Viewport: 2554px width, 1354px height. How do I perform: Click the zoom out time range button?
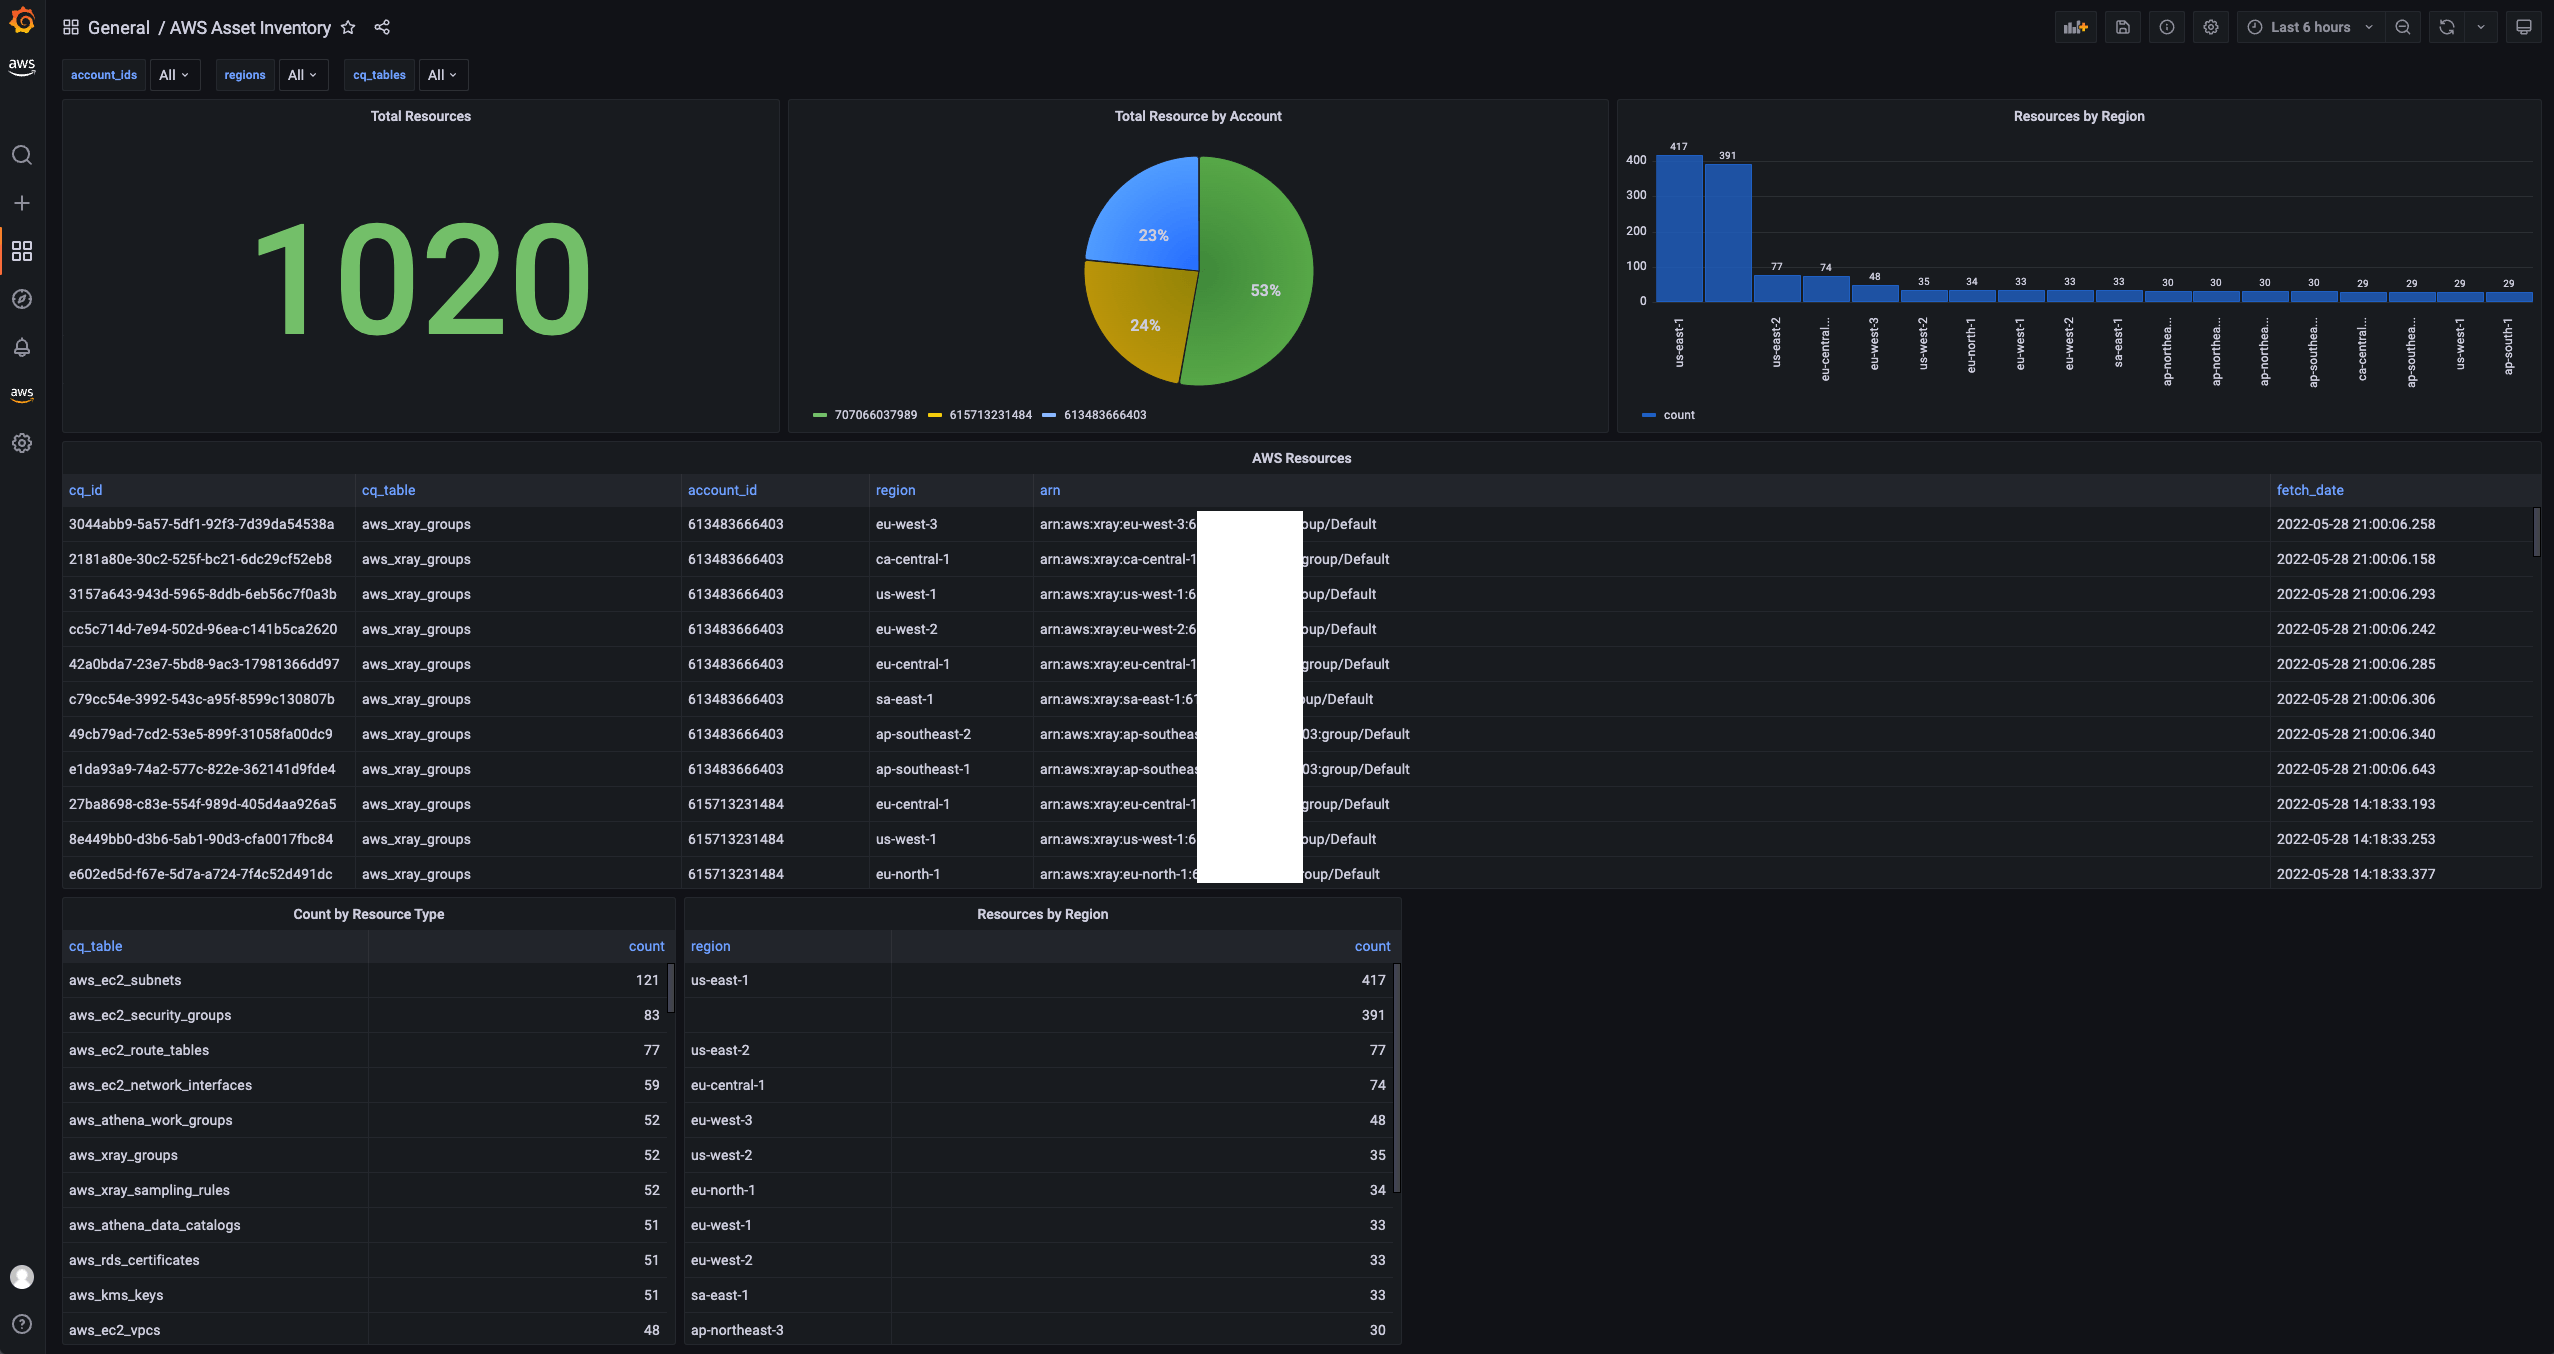tap(2402, 29)
